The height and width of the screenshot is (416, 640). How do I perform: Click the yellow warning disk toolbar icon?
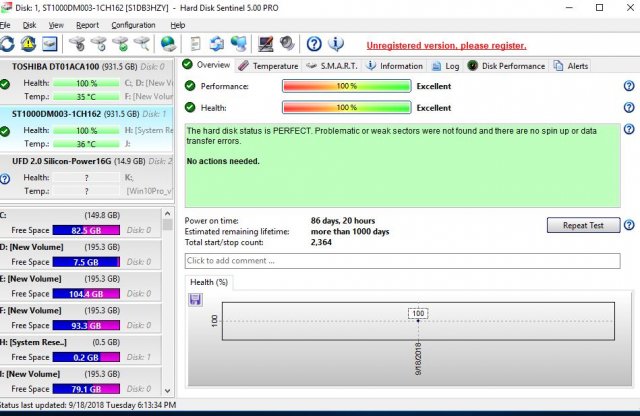click(x=29, y=44)
